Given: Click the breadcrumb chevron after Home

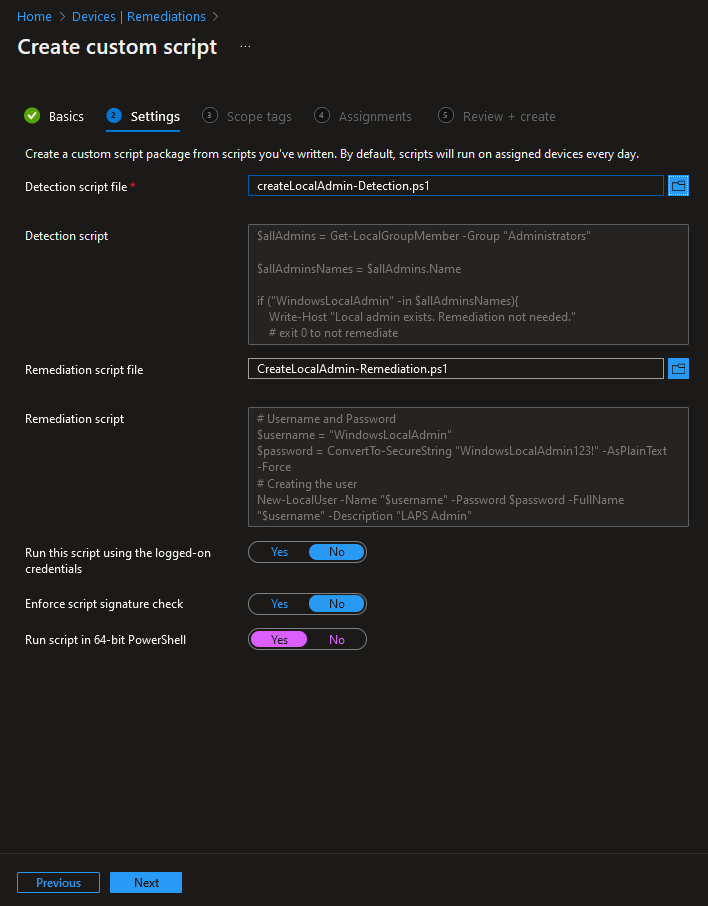Looking at the screenshot, I should pos(62,17).
